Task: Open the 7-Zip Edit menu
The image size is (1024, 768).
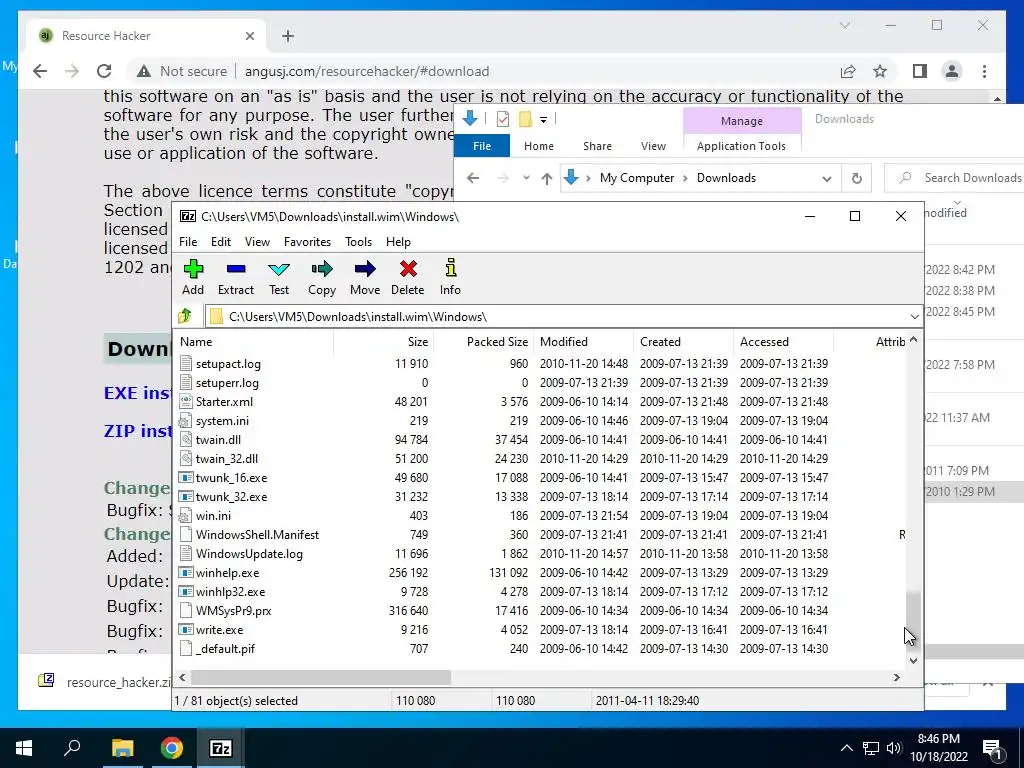Action: 221,242
